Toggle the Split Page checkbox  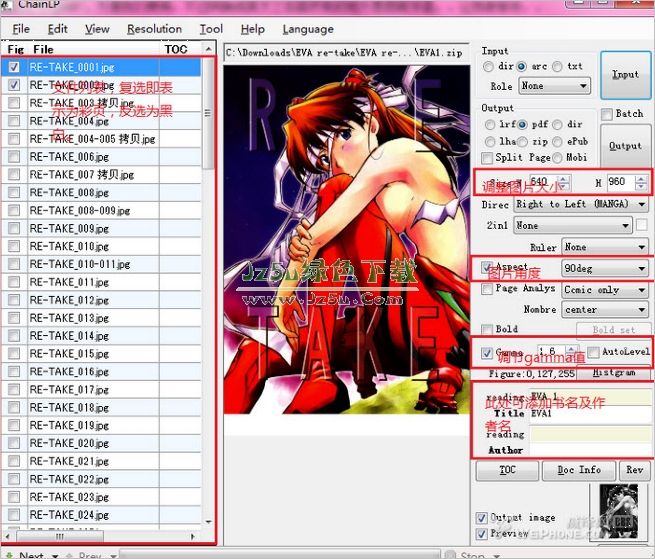point(487,158)
